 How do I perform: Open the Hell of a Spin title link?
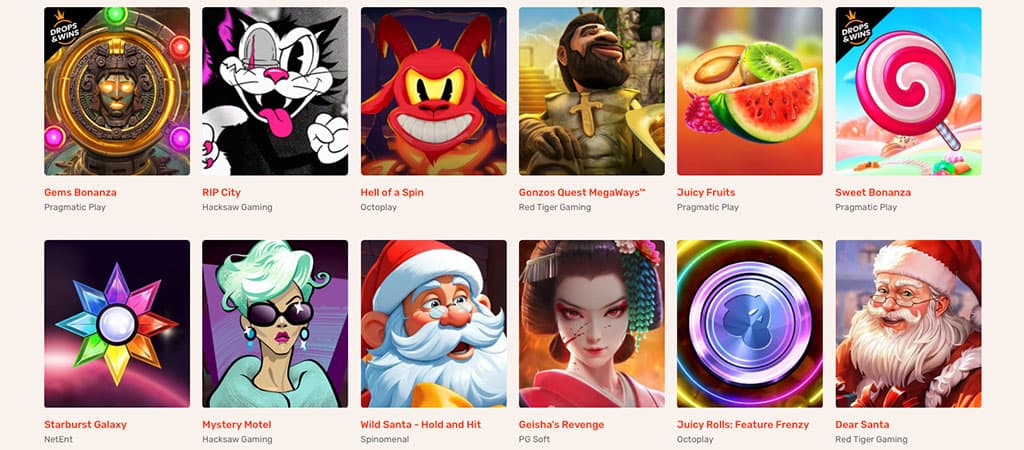tap(392, 193)
